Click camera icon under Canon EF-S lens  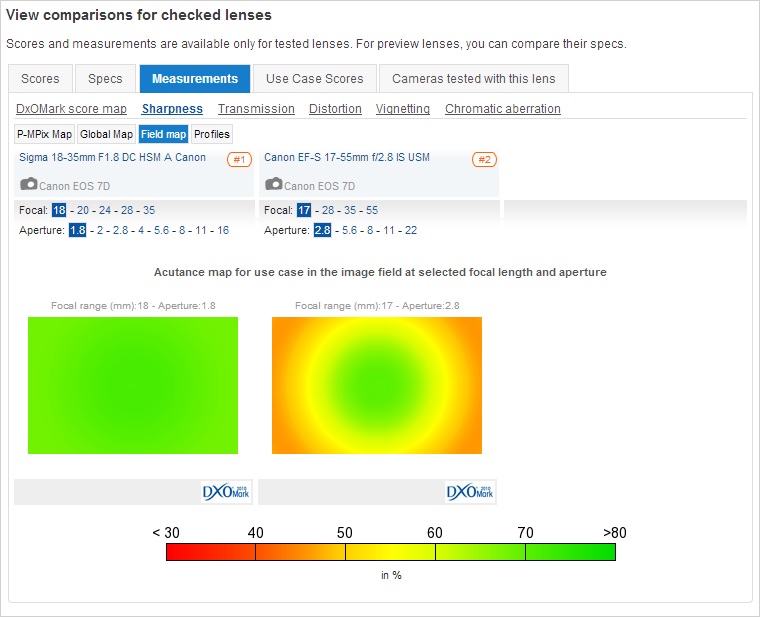(274, 184)
